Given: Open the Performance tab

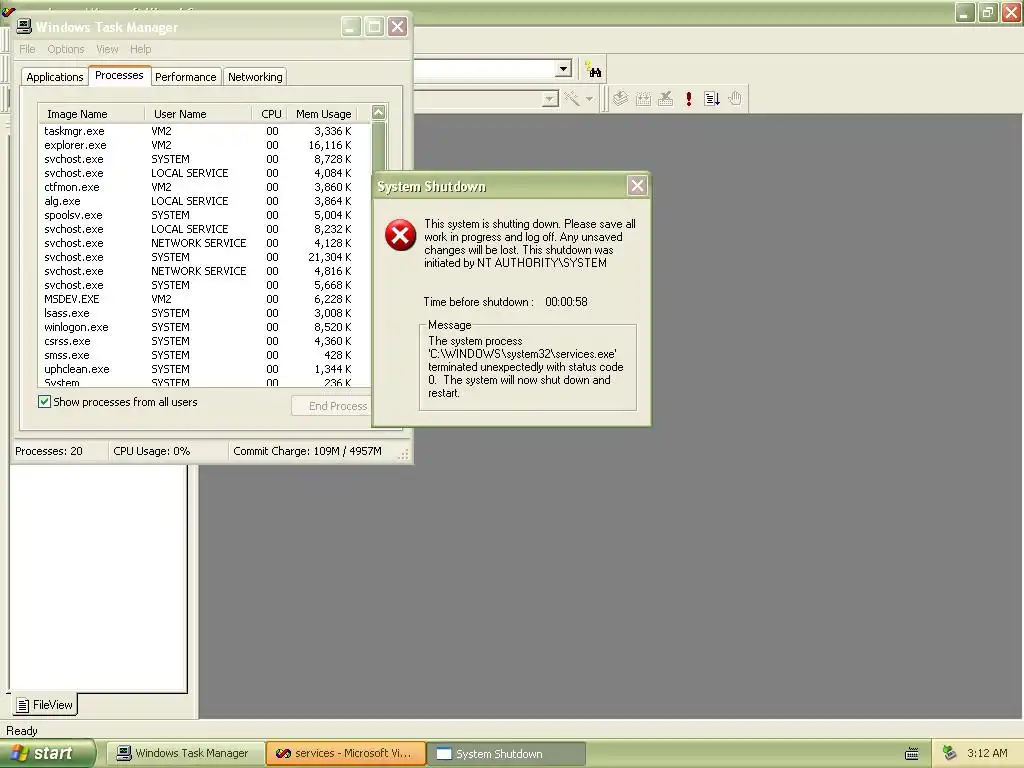Looking at the screenshot, I should tap(185, 77).
